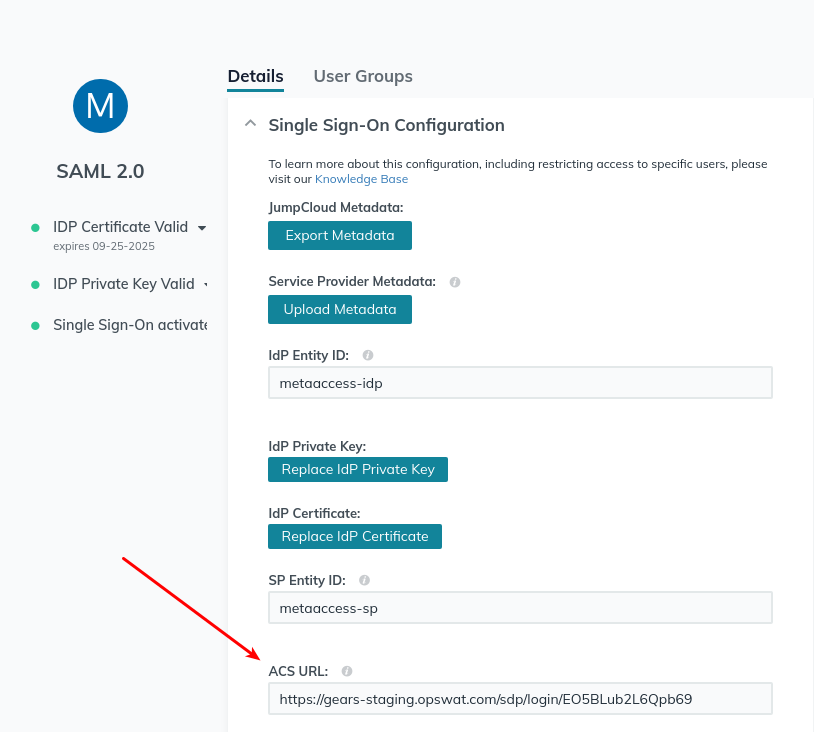Open the Knowledge Base link

361,179
